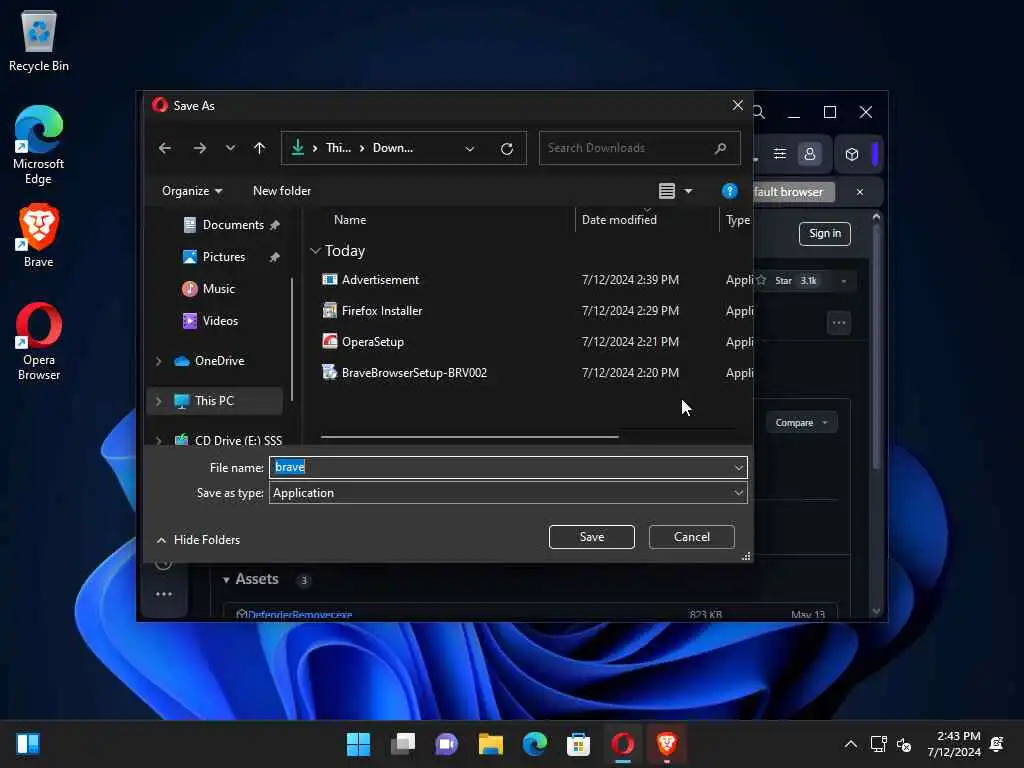Screen dimensions: 1024x768
Task: Select This PC in navigation pane
Action: click(214, 401)
